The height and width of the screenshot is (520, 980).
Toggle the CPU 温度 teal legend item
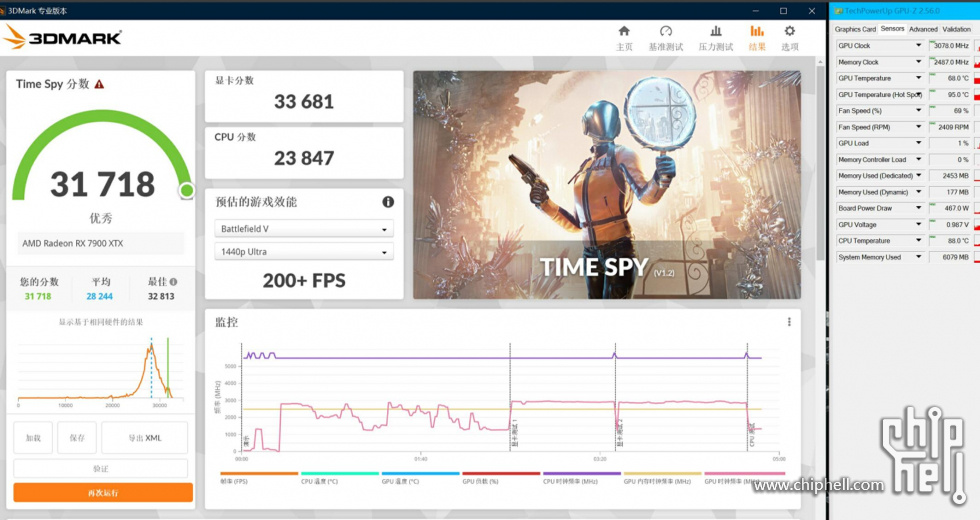(339, 478)
